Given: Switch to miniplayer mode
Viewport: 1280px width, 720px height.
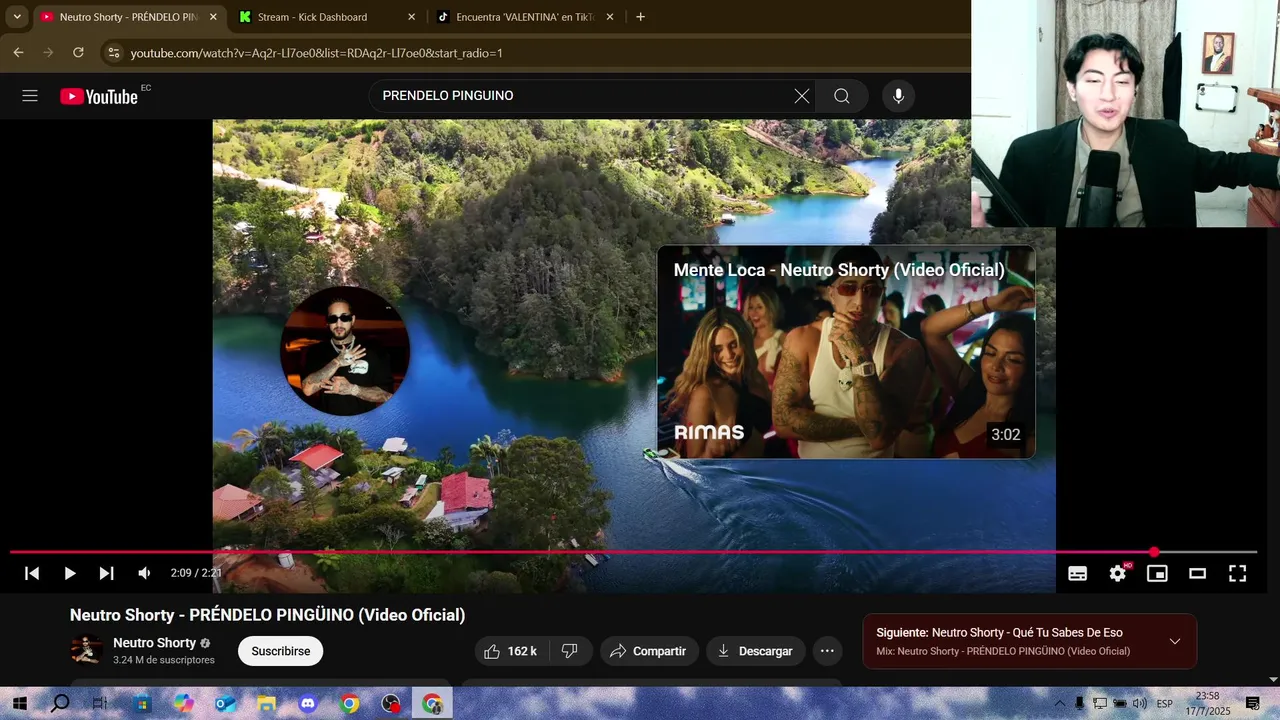Looking at the screenshot, I should pyautogui.click(x=1157, y=573).
